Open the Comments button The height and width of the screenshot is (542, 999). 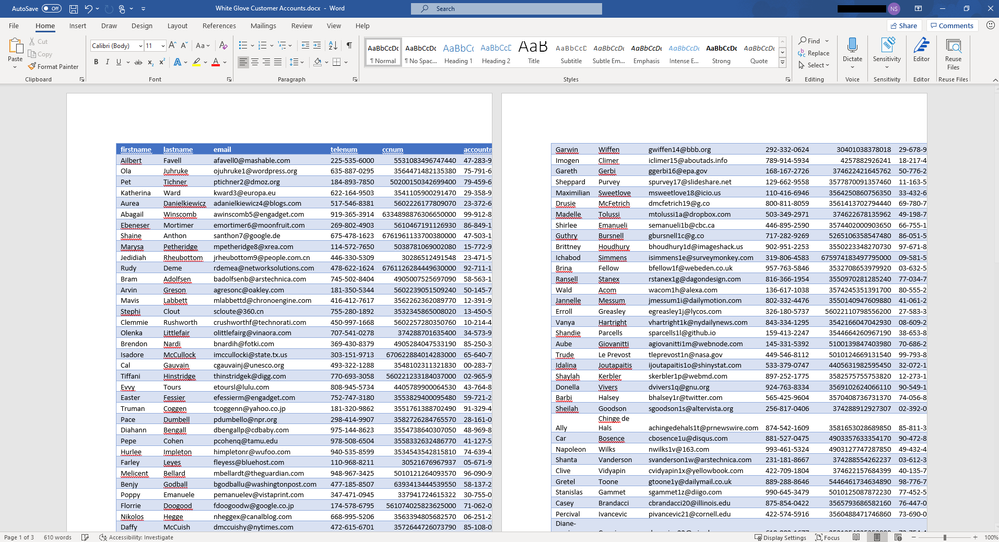[x=951, y=25]
